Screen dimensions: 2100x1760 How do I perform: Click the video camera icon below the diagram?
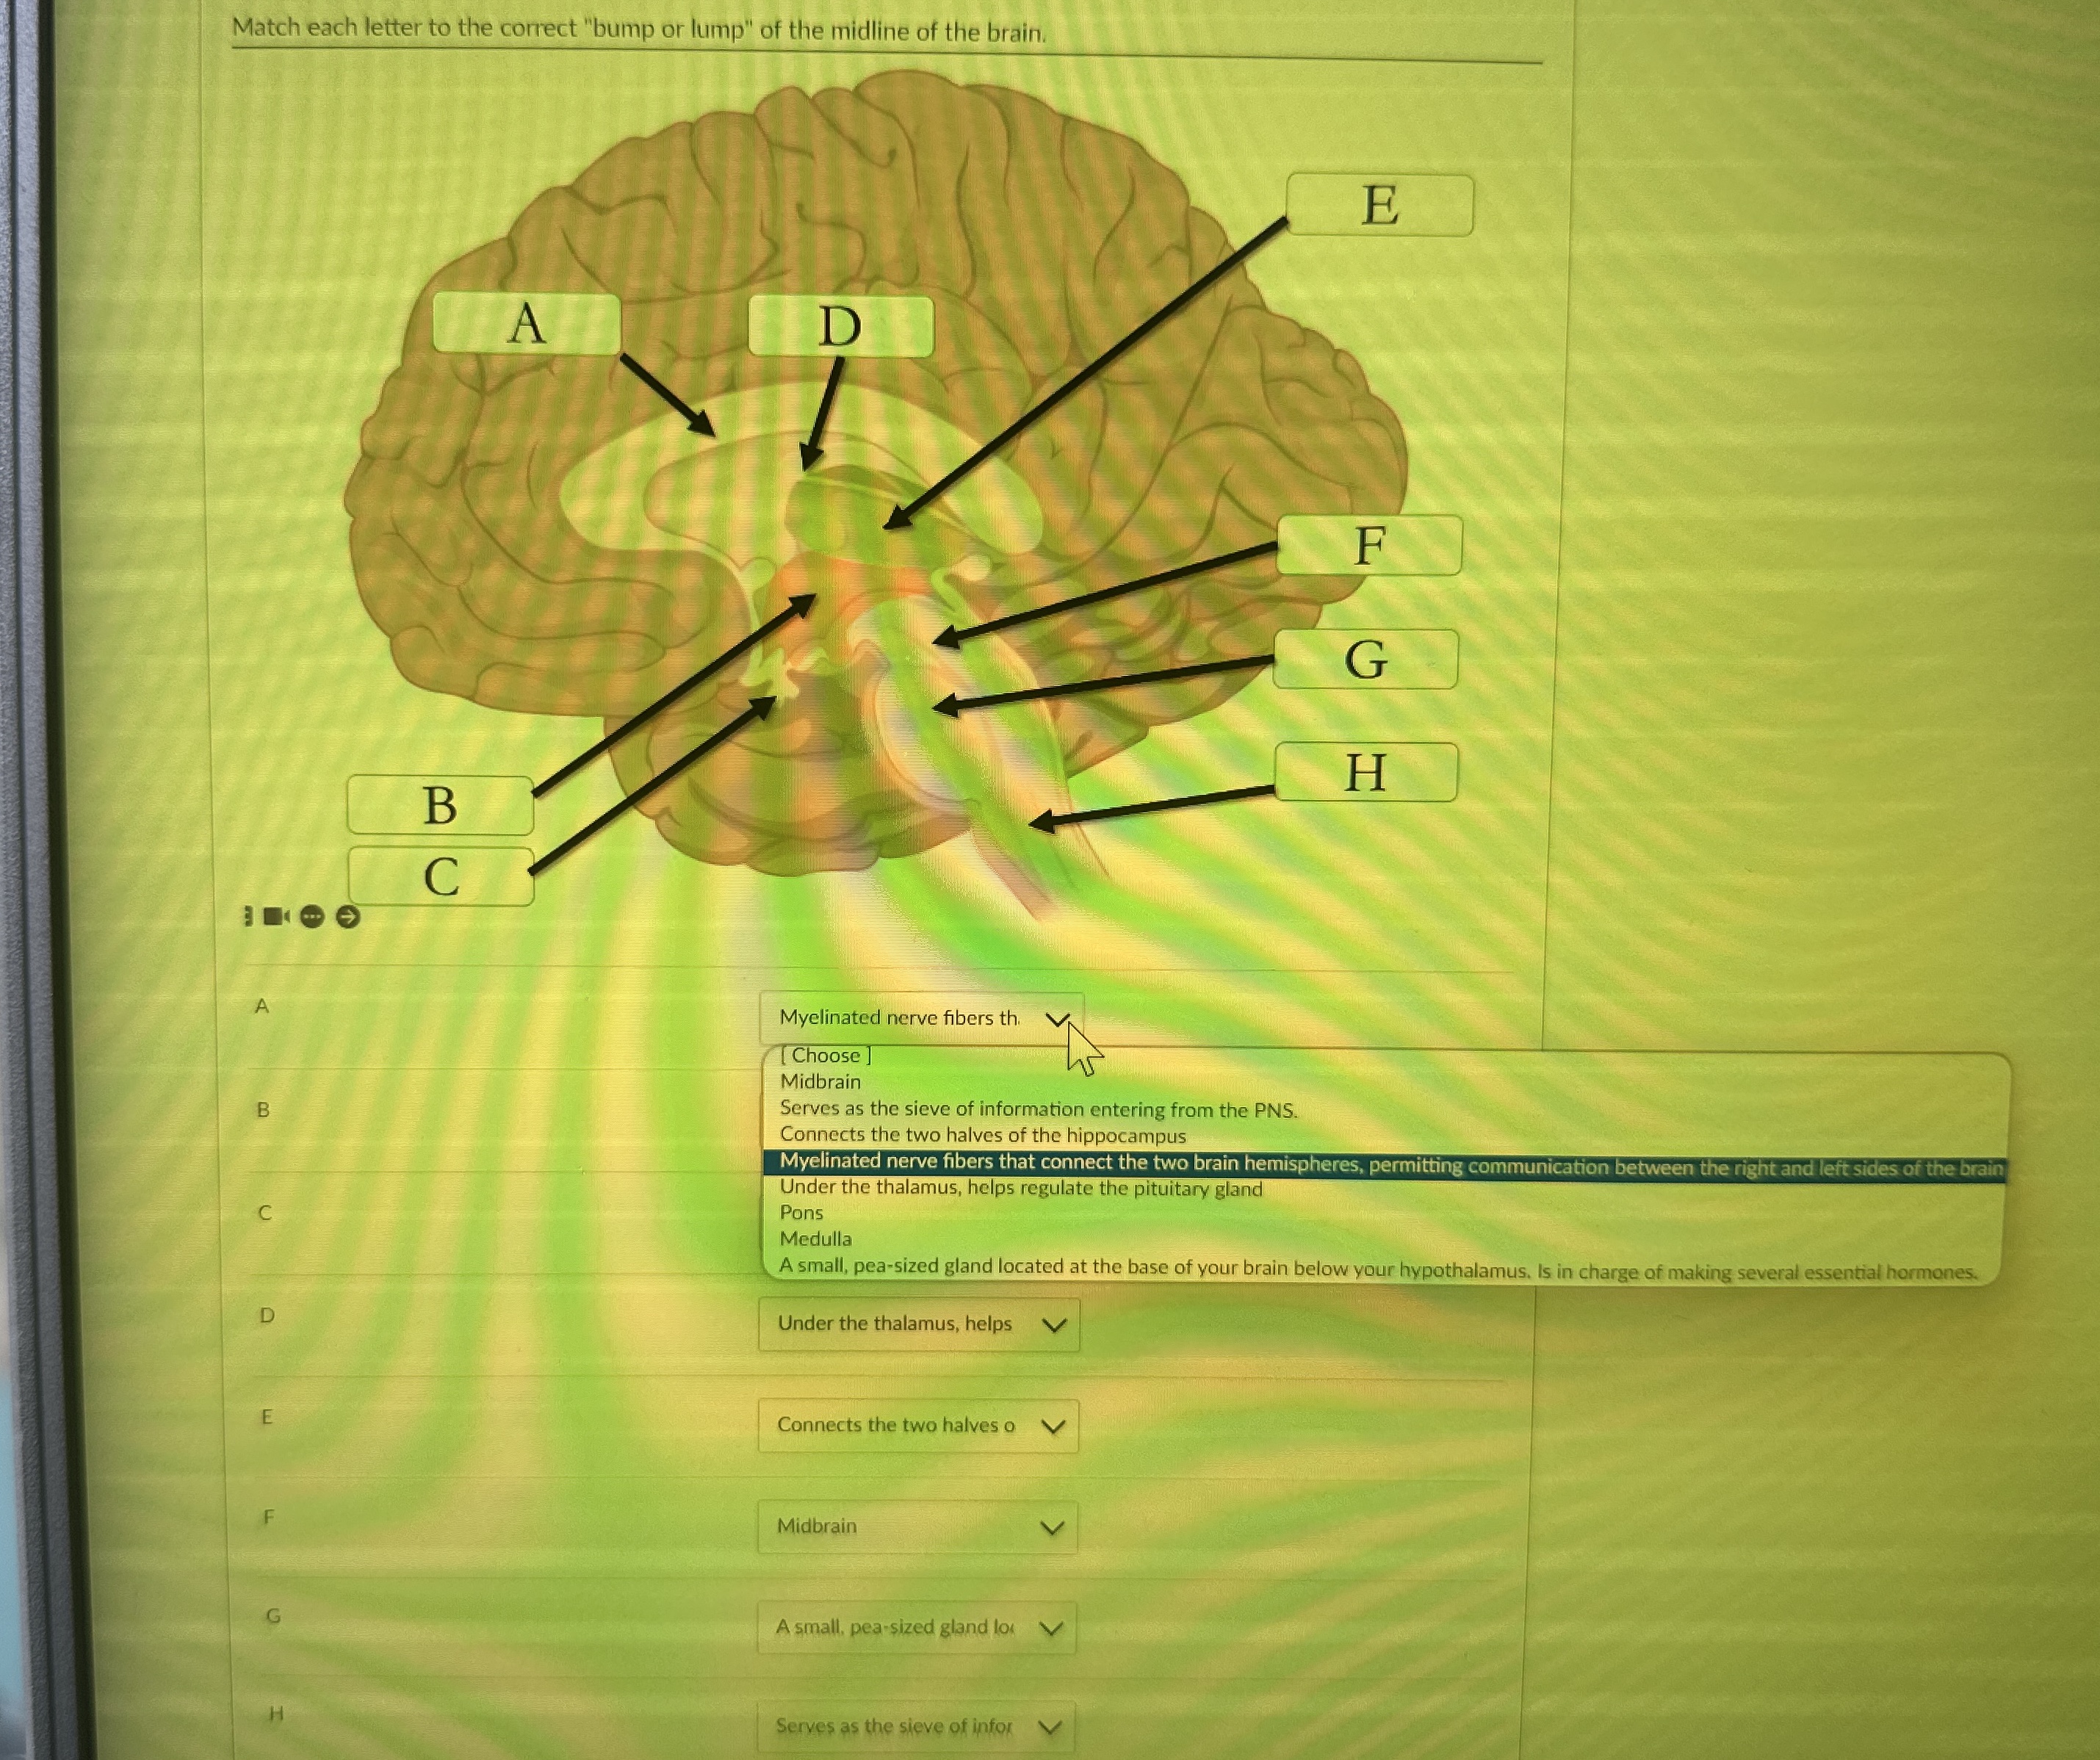[x=275, y=916]
